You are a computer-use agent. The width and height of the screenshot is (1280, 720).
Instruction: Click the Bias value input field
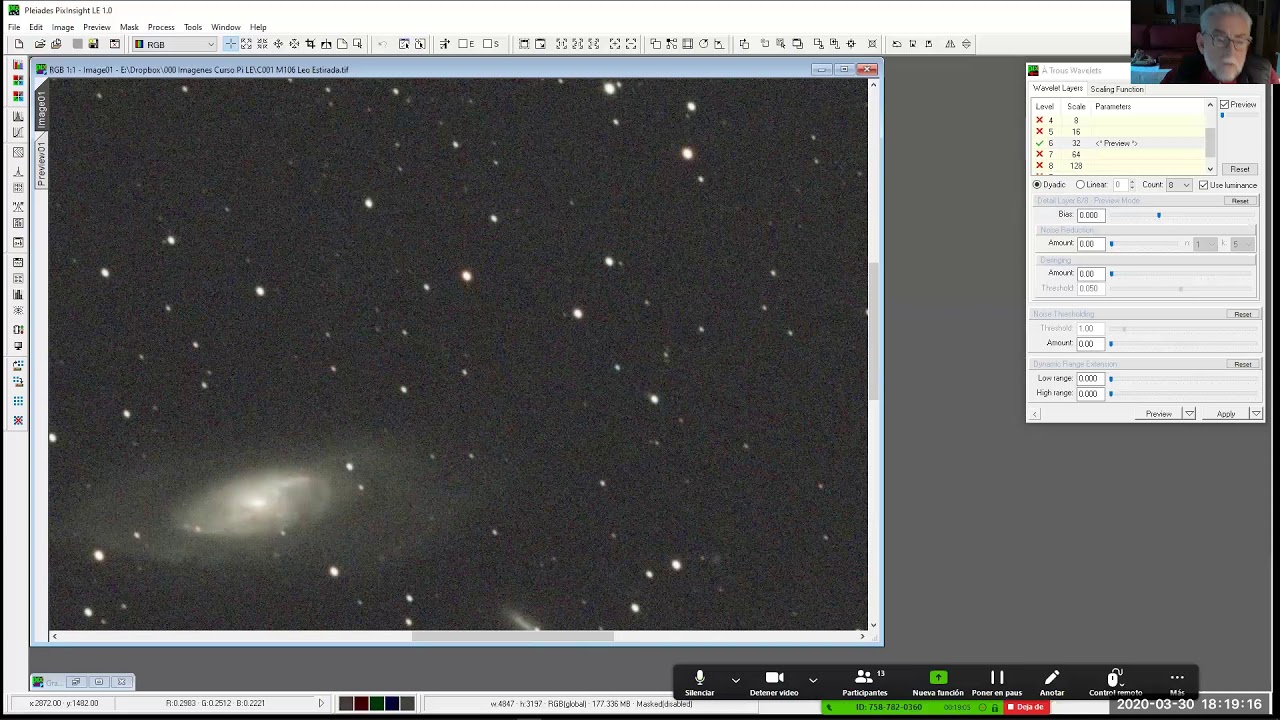1090,215
